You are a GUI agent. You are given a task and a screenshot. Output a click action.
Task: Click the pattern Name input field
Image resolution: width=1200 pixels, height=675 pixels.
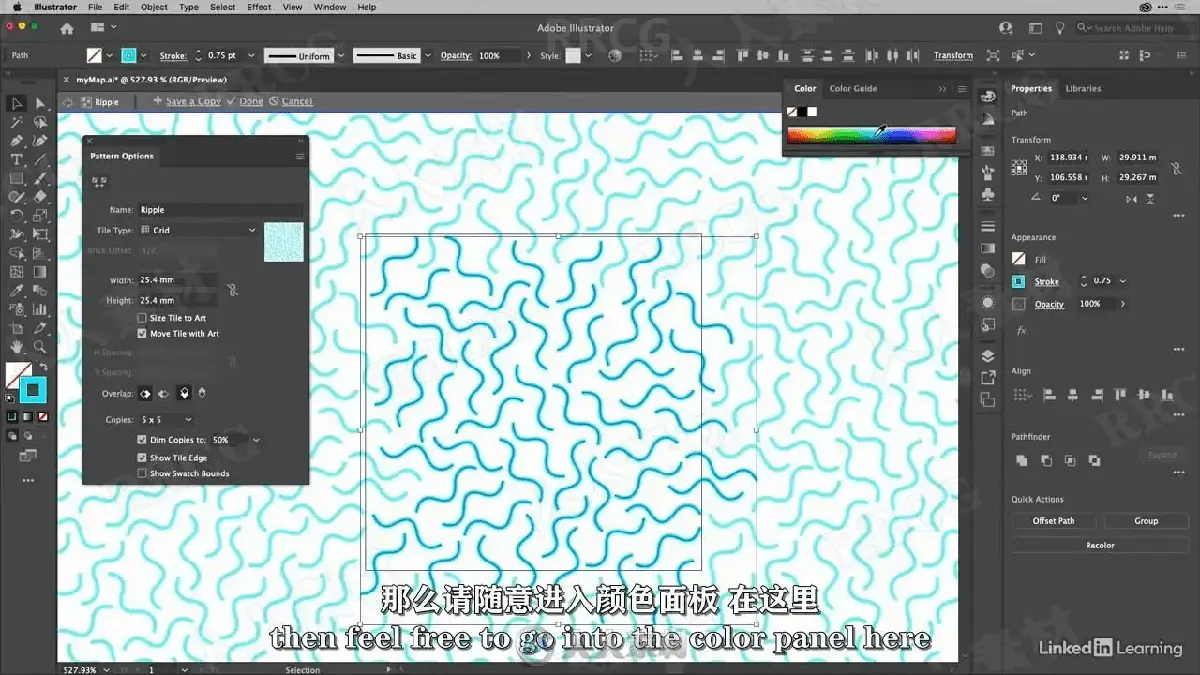point(221,210)
